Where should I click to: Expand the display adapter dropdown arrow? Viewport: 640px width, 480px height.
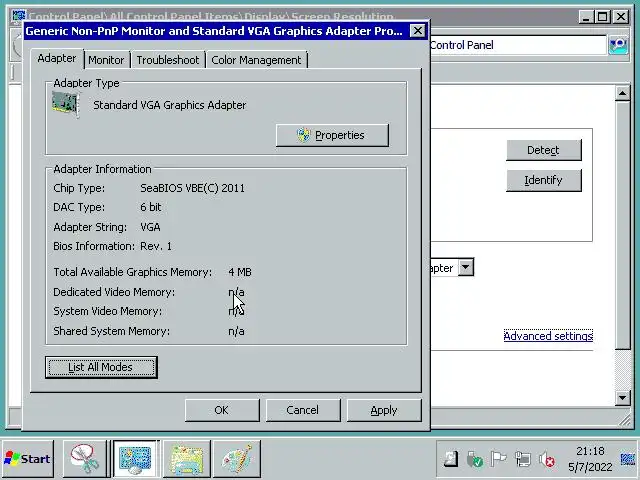tap(466, 267)
